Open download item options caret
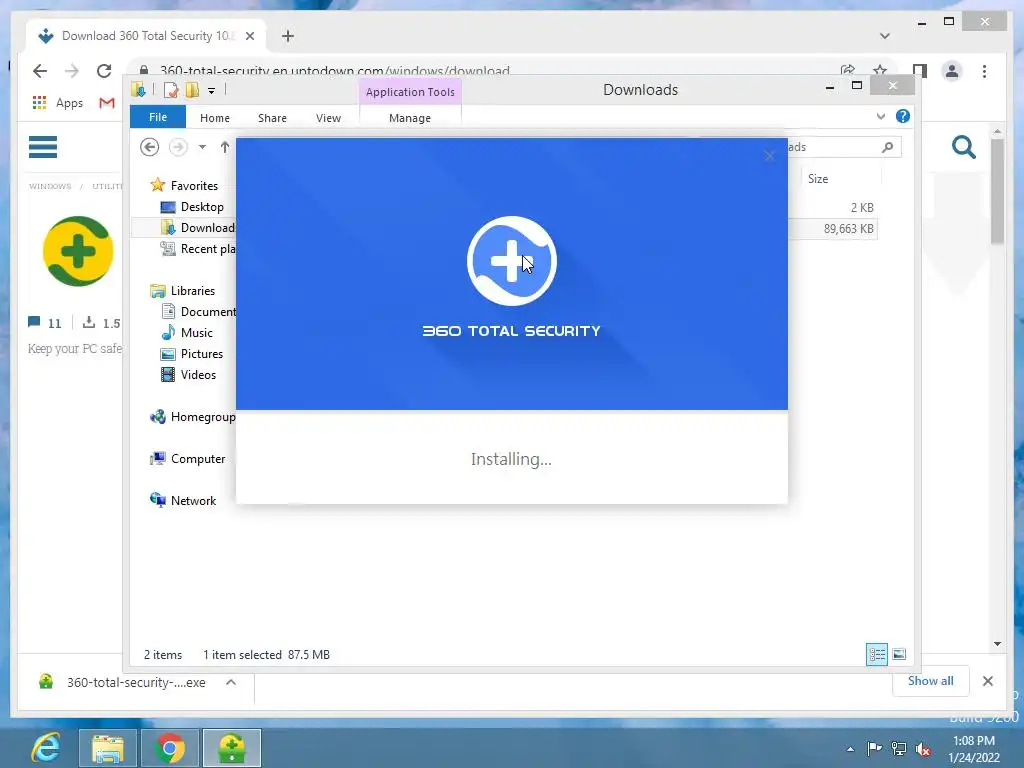Viewport: 1024px width, 768px height. pyautogui.click(x=231, y=682)
